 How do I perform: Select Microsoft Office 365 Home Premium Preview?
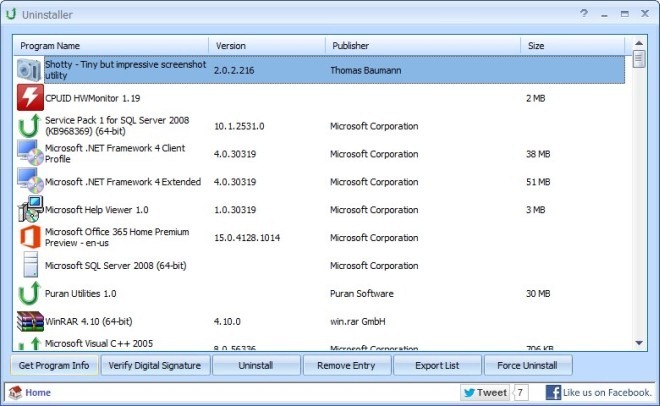click(117, 237)
